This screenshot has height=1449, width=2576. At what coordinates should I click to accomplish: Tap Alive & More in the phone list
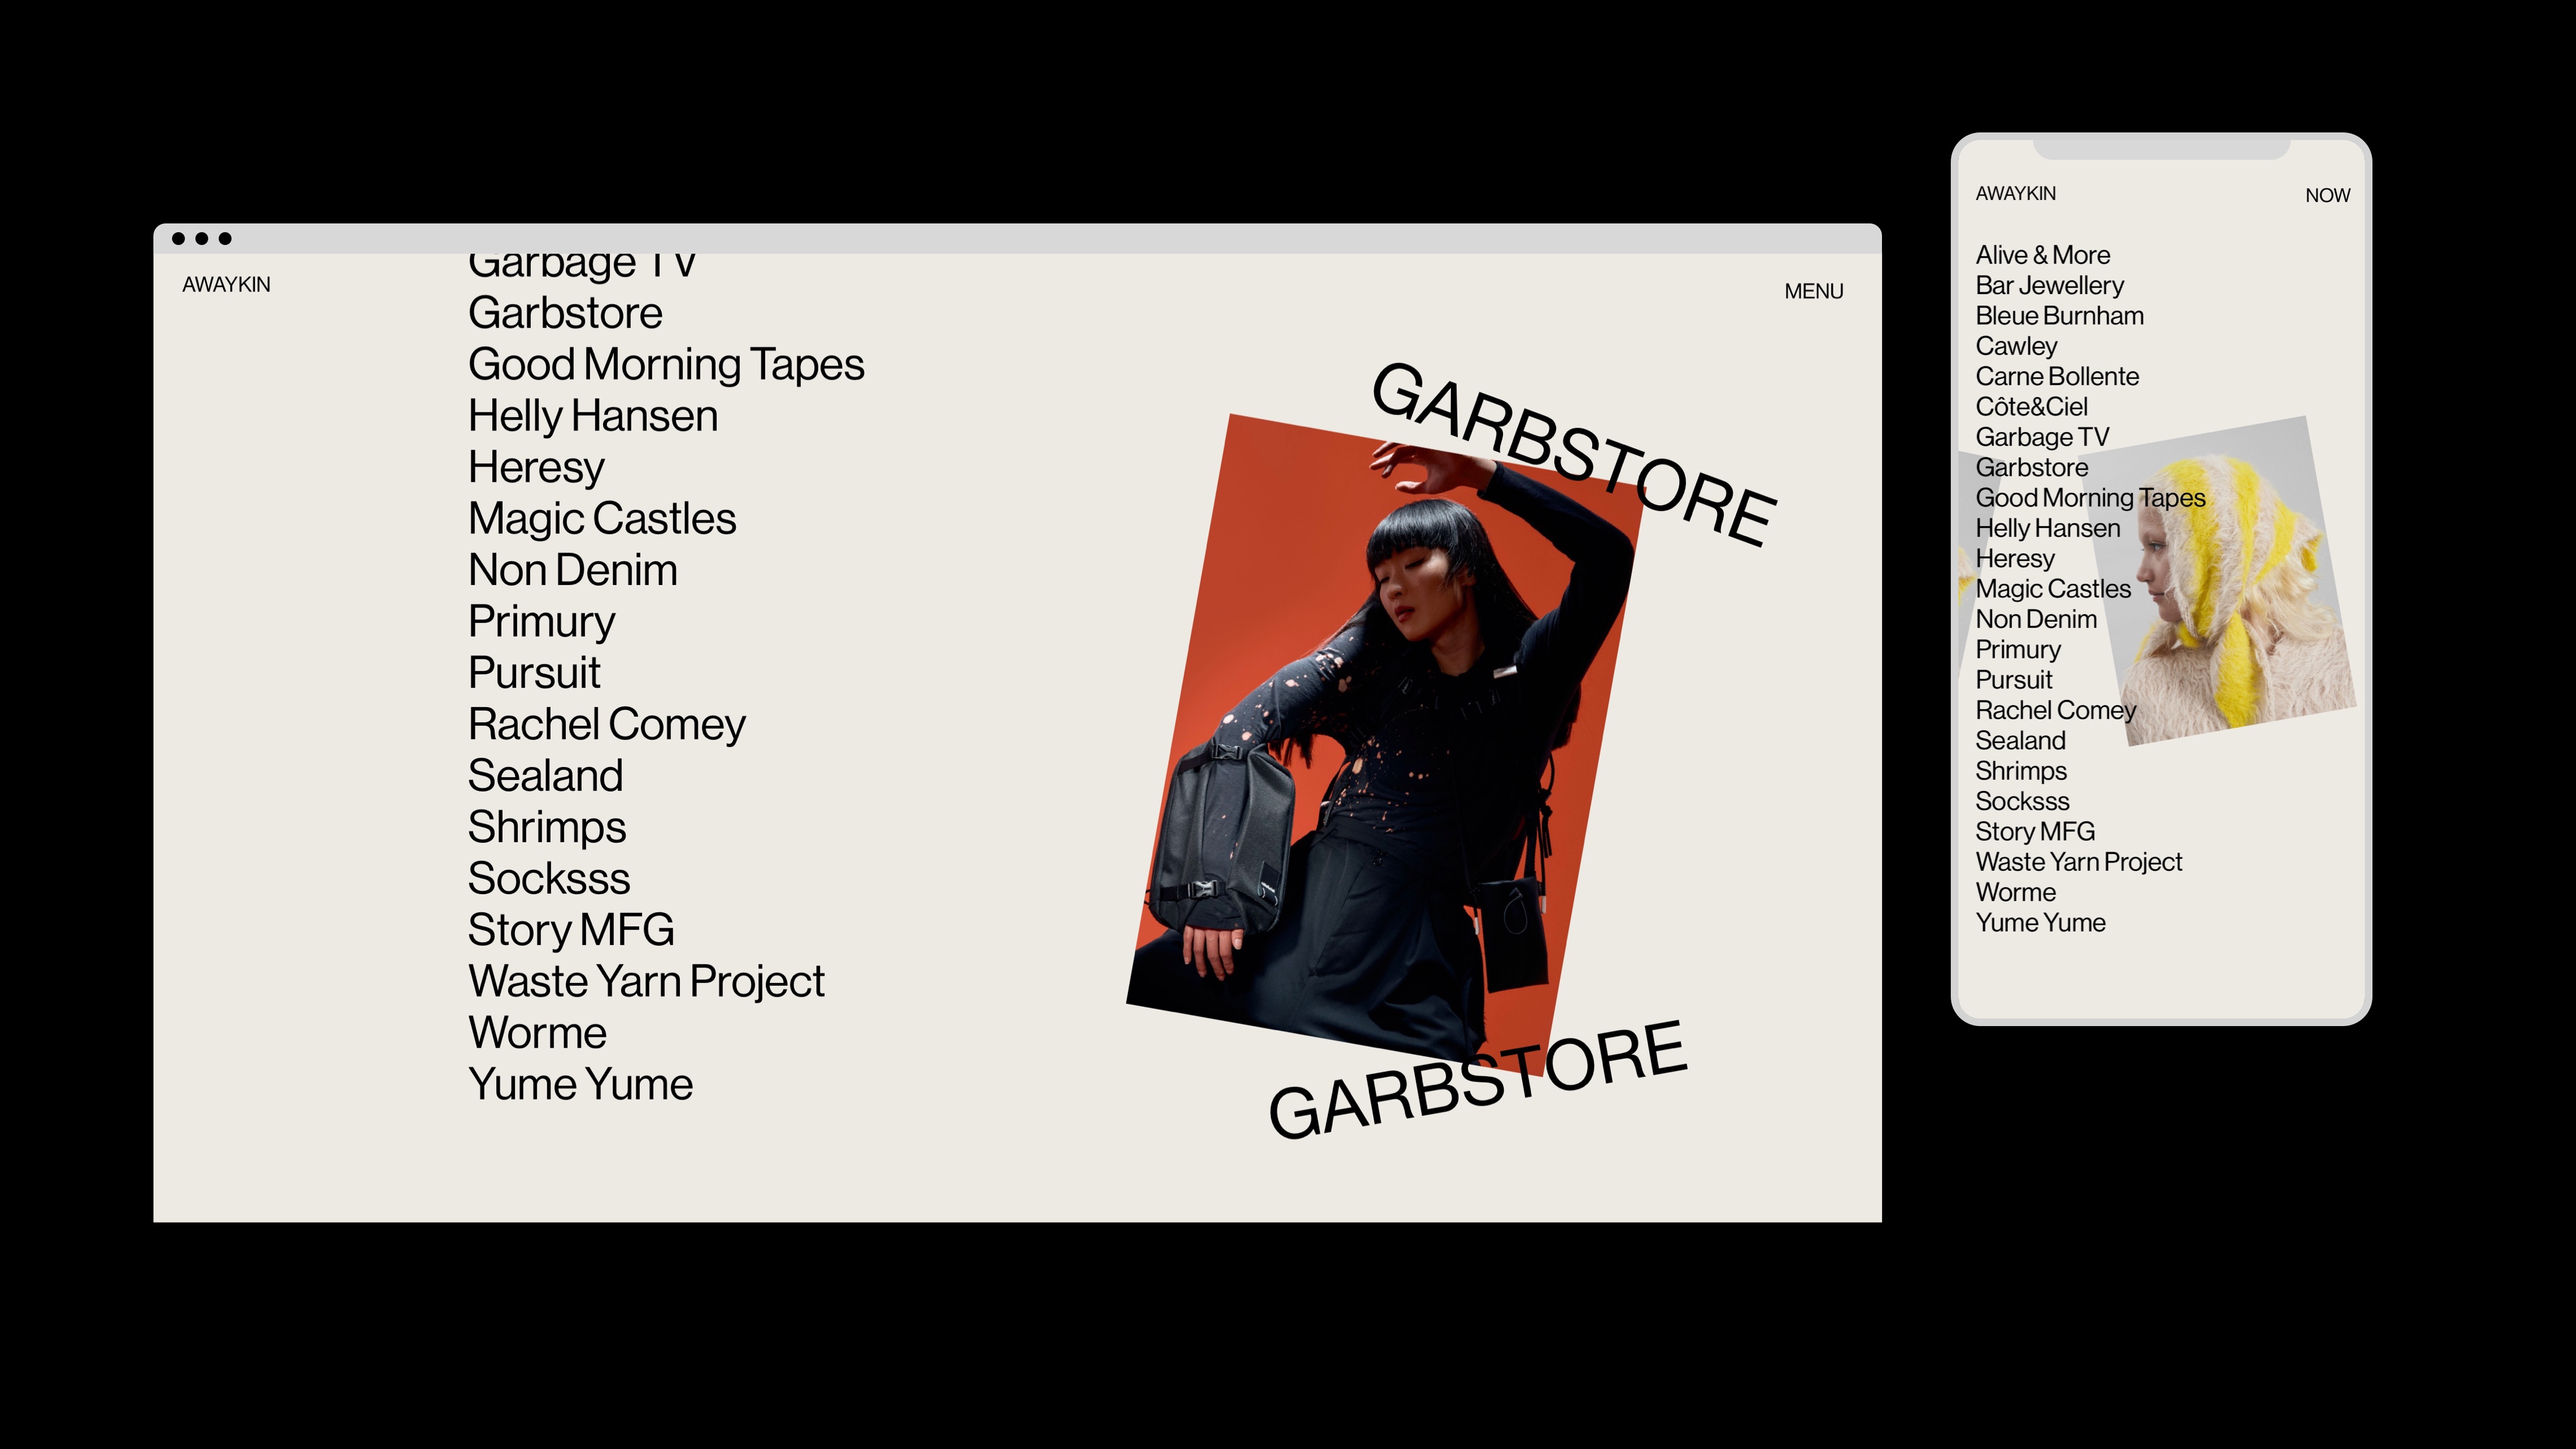click(2042, 255)
